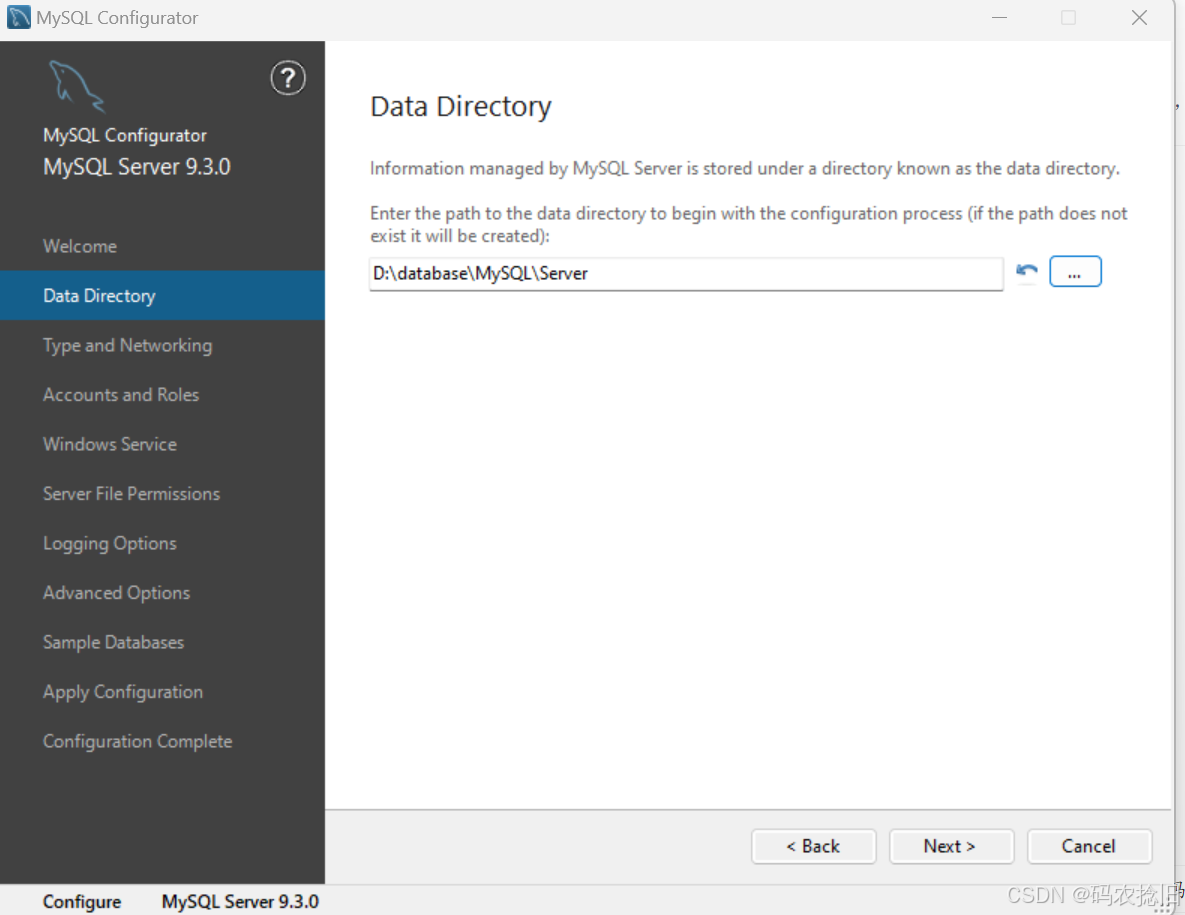Screen dimensions: 1185x915
Task: Click the MySQL Configurator title bar icon
Action: 18,17
